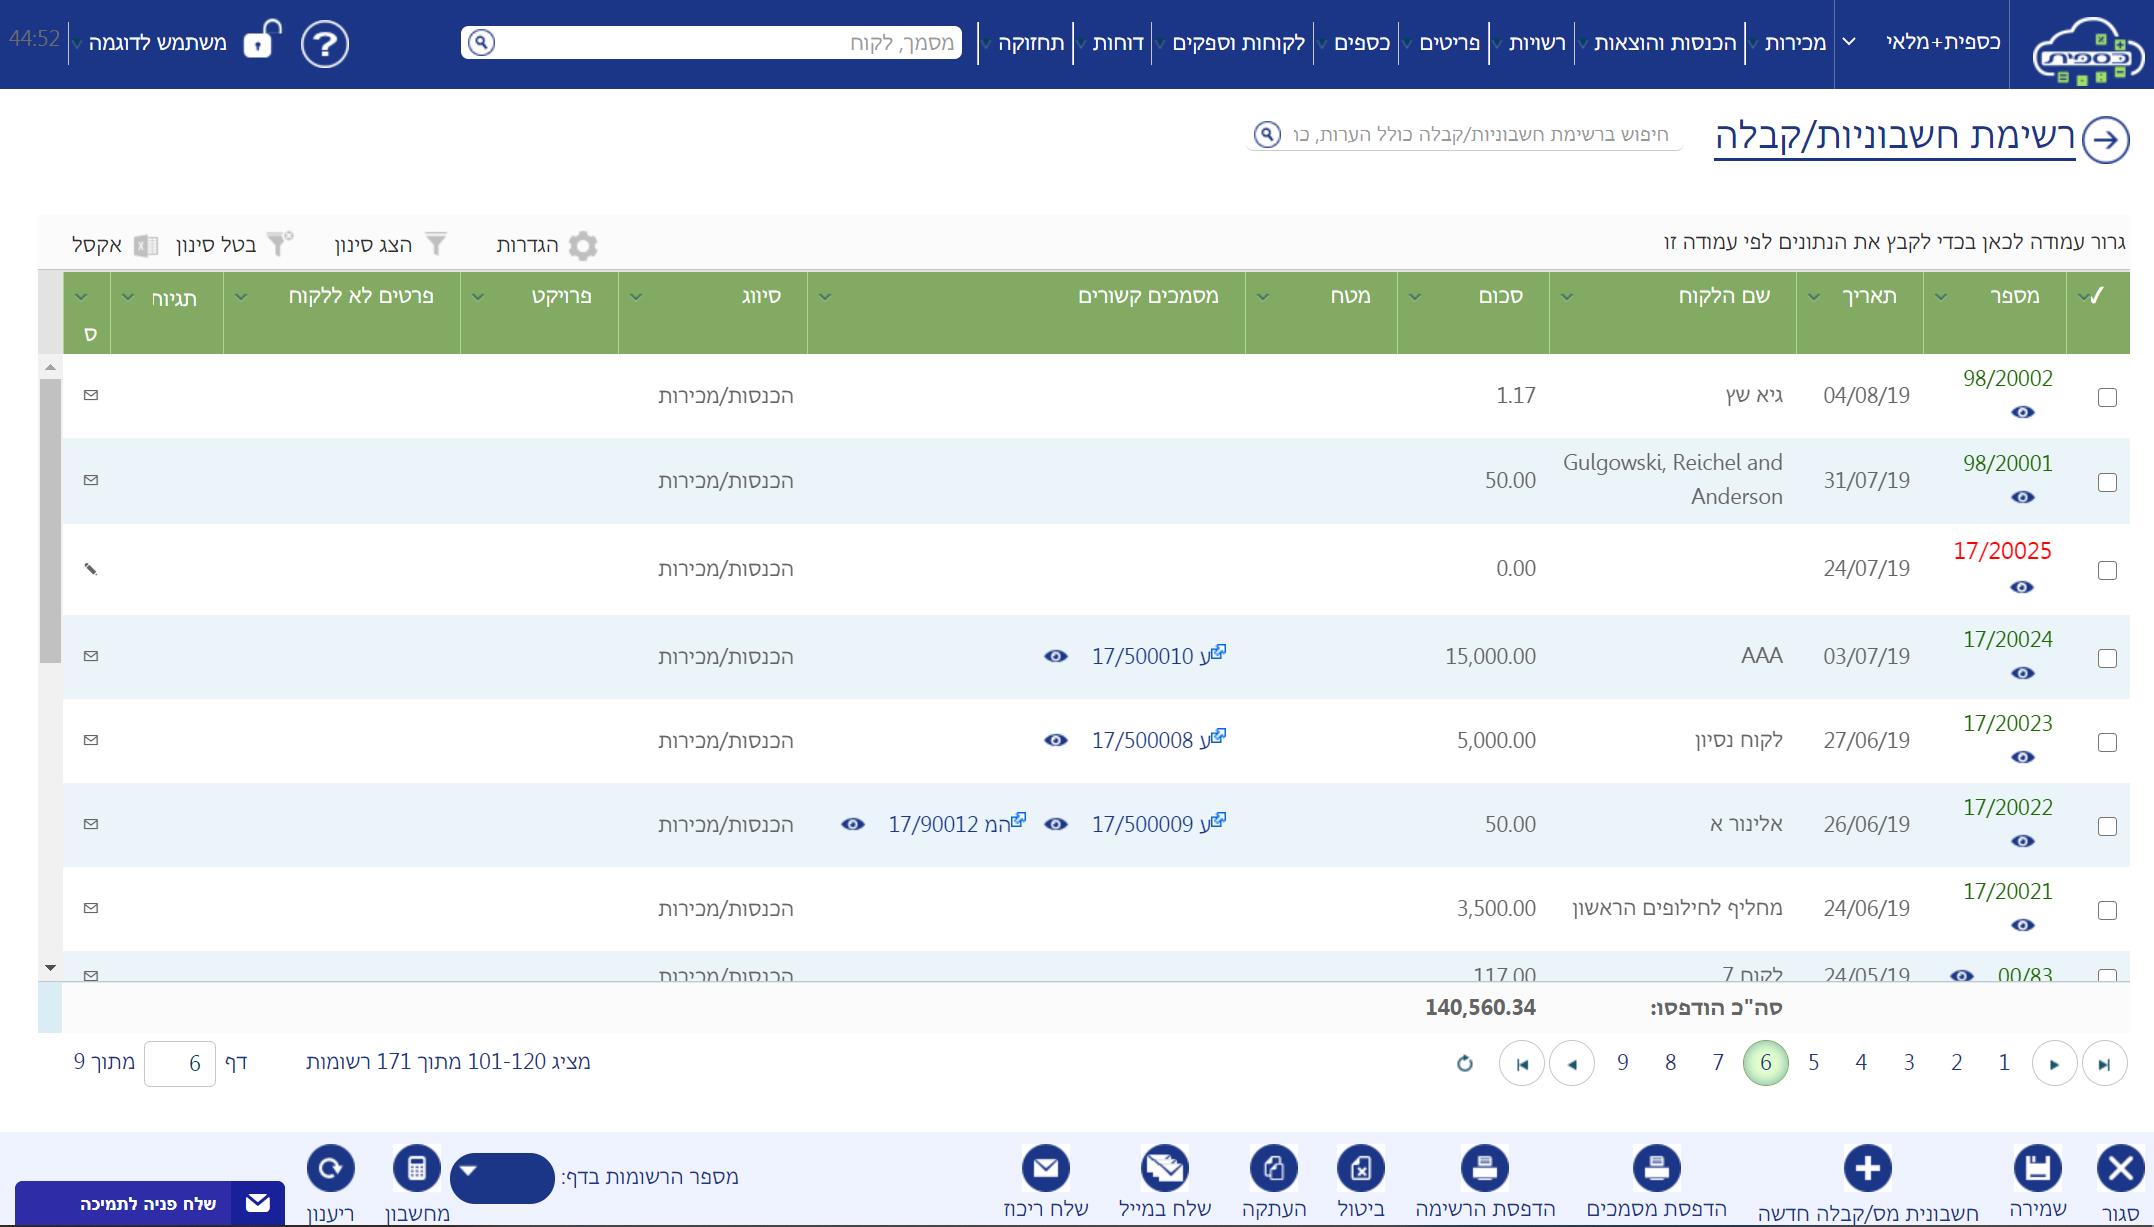
Task: Click the back arrow beside the page title
Action: 2106,139
